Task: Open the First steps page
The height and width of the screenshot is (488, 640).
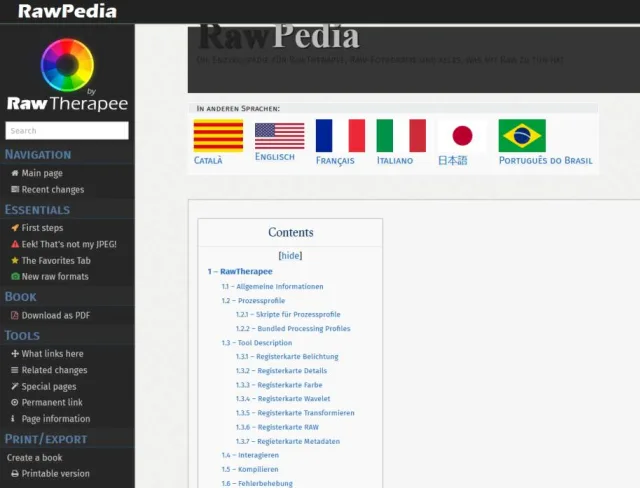Action: [x=42, y=228]
